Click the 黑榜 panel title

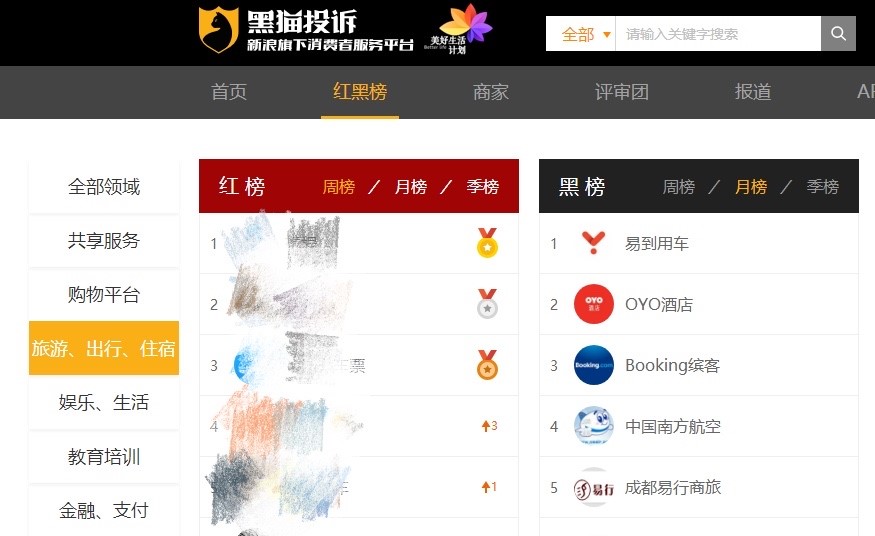tap(581, 186)
